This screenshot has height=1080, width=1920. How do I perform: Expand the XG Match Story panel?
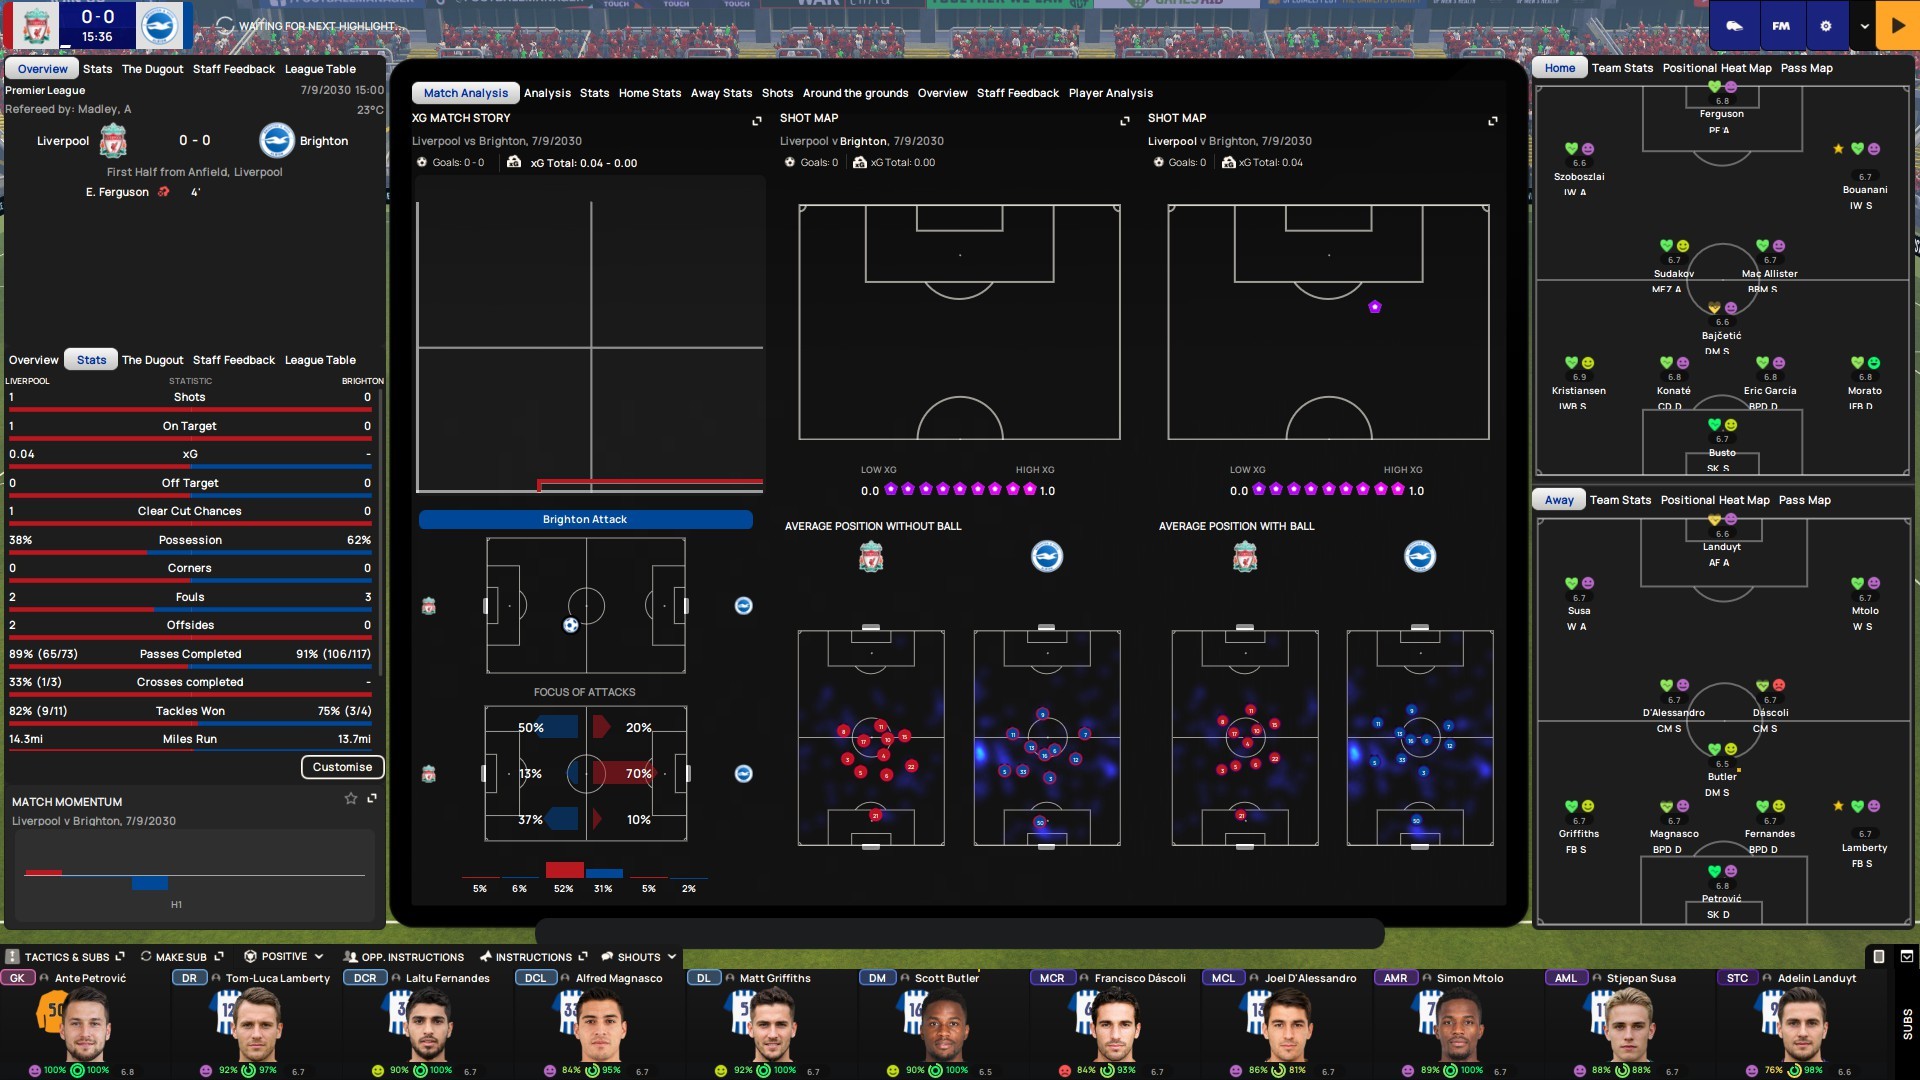(x=757, y=120)
